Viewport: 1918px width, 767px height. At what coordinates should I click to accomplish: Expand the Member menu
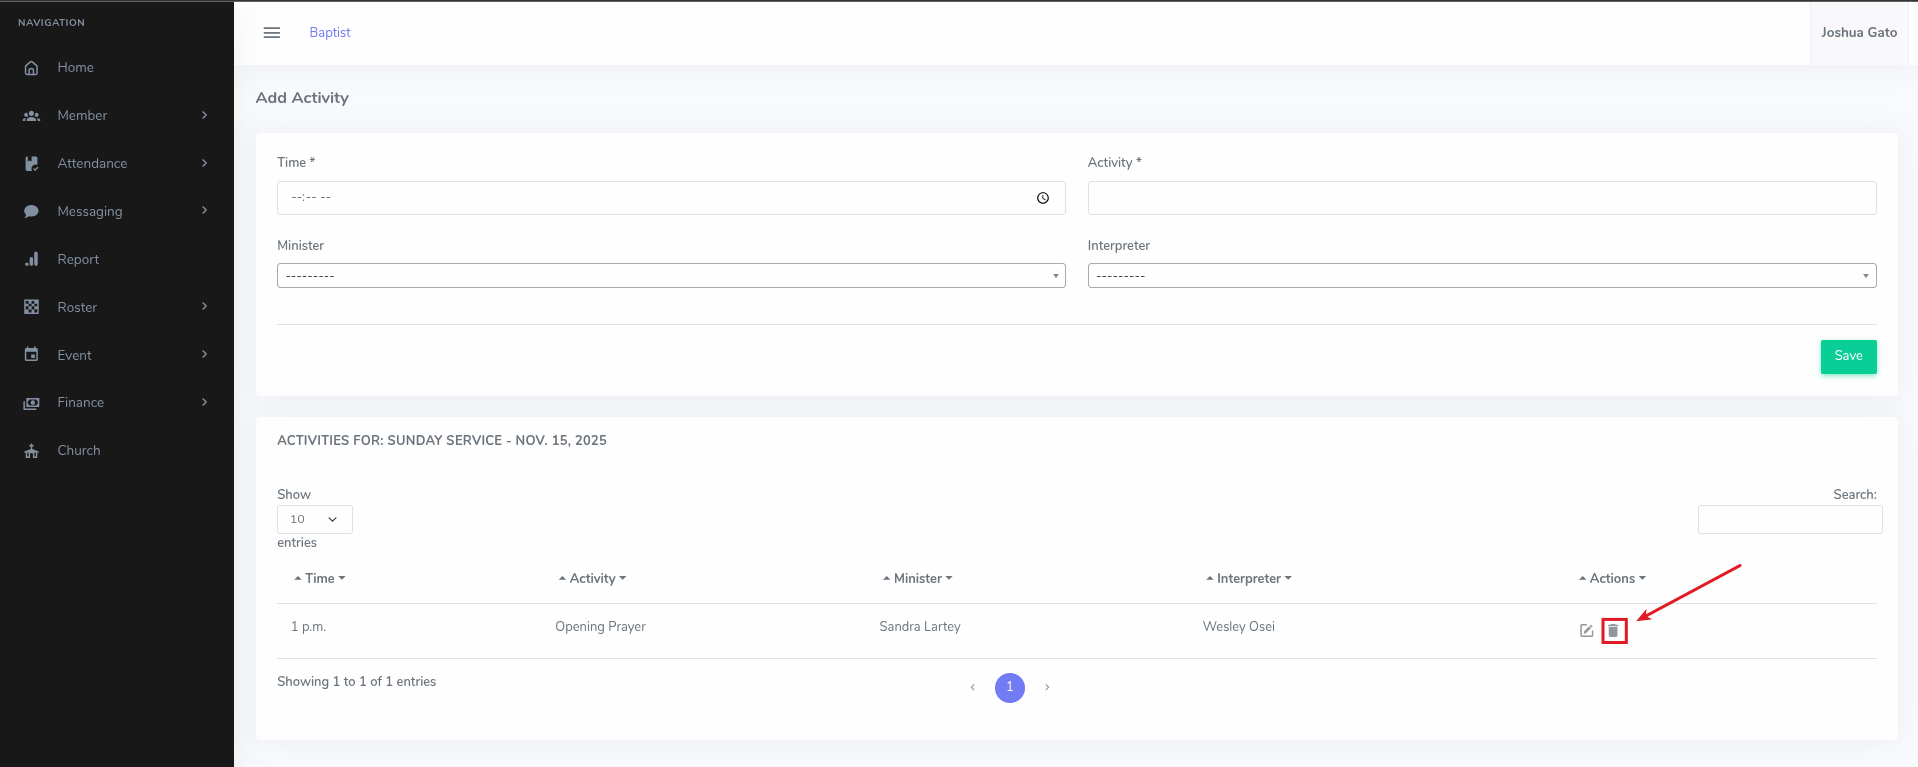[116, 116]
